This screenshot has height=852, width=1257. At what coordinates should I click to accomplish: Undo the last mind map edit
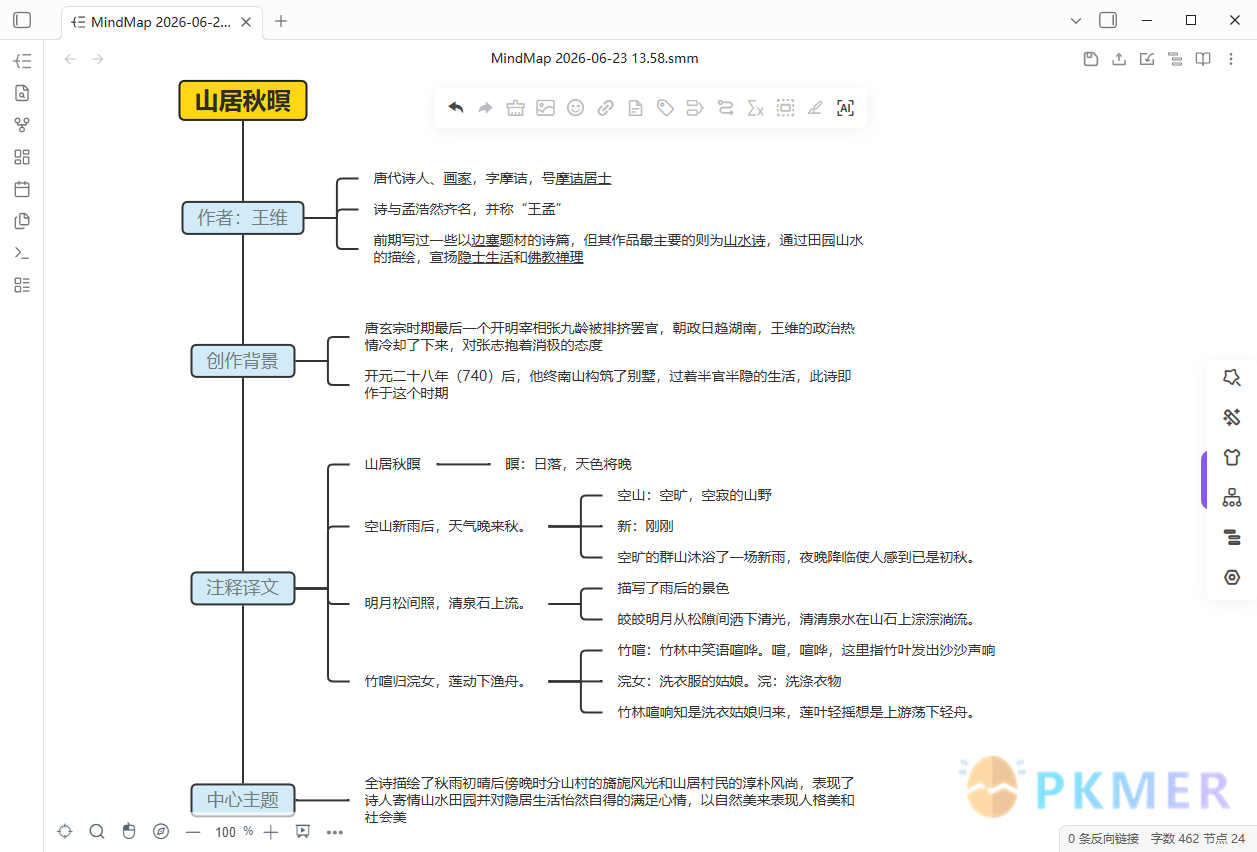pos(455,108)
